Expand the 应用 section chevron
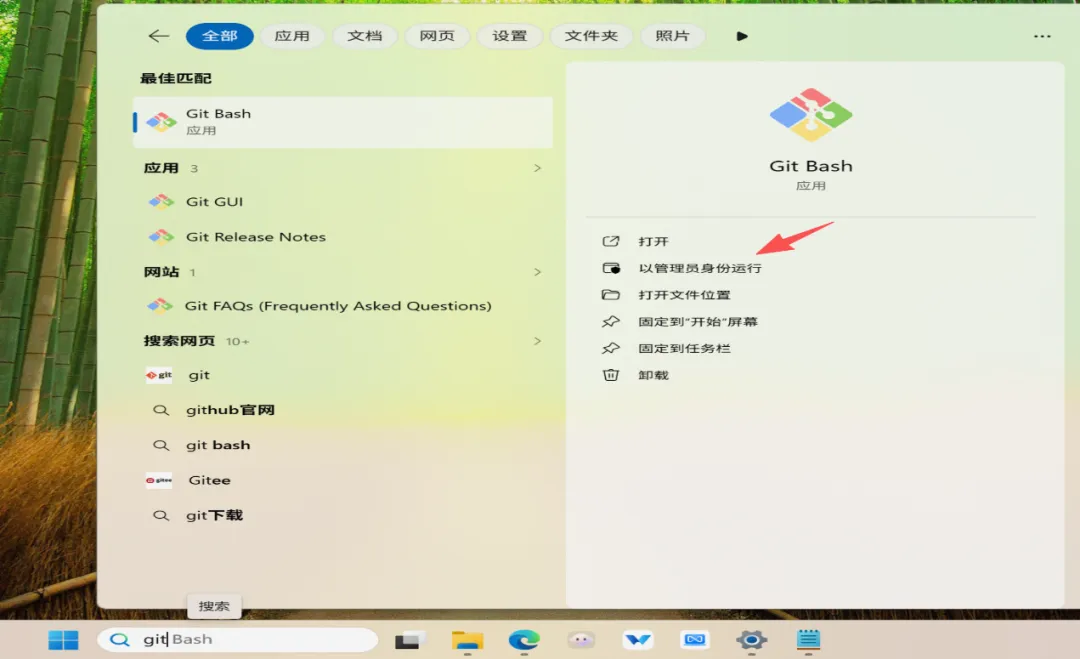The height and width of the screenshot is (659, 1080). coord(537,168)
